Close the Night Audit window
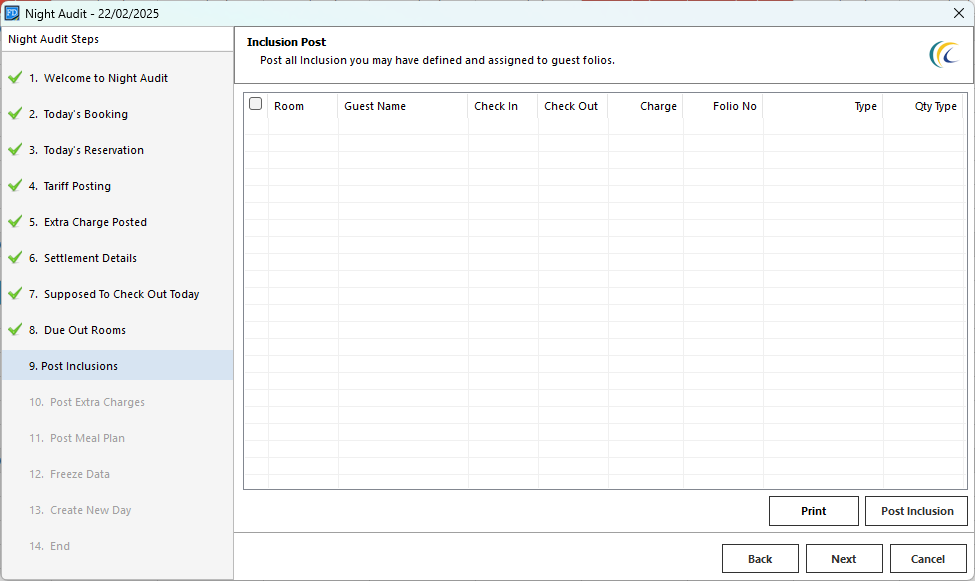The width and height of the screenshot is (975, 581). pos(958,13)
